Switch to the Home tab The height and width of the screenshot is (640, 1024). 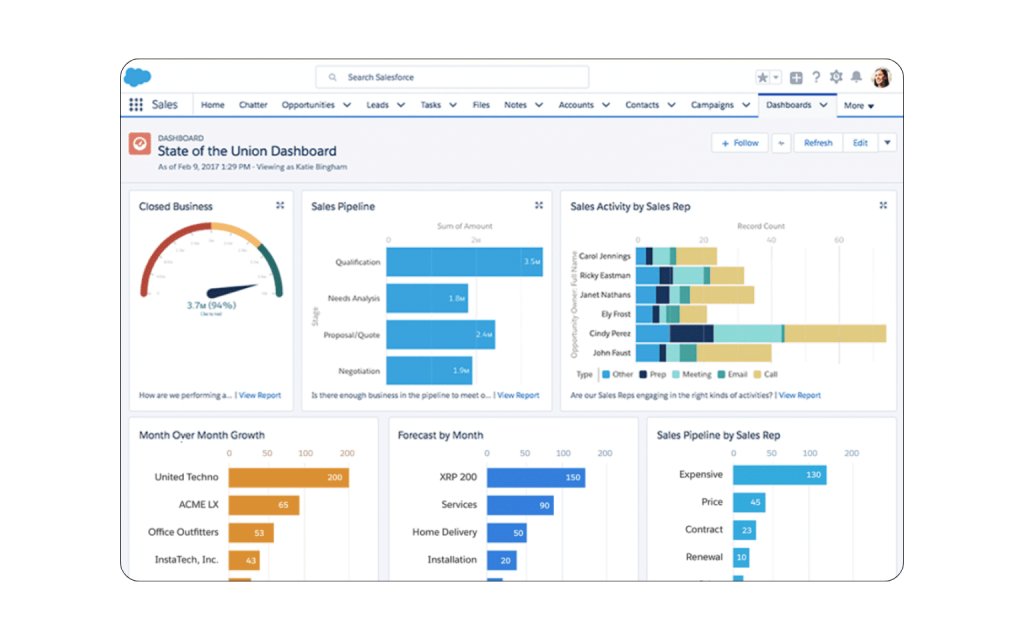212,104
